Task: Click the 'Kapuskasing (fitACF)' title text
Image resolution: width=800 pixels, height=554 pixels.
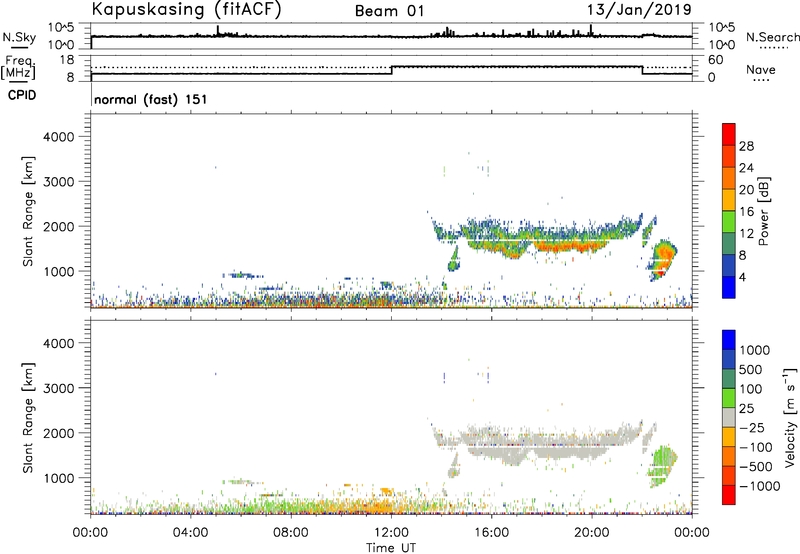Action: (186, 10)
